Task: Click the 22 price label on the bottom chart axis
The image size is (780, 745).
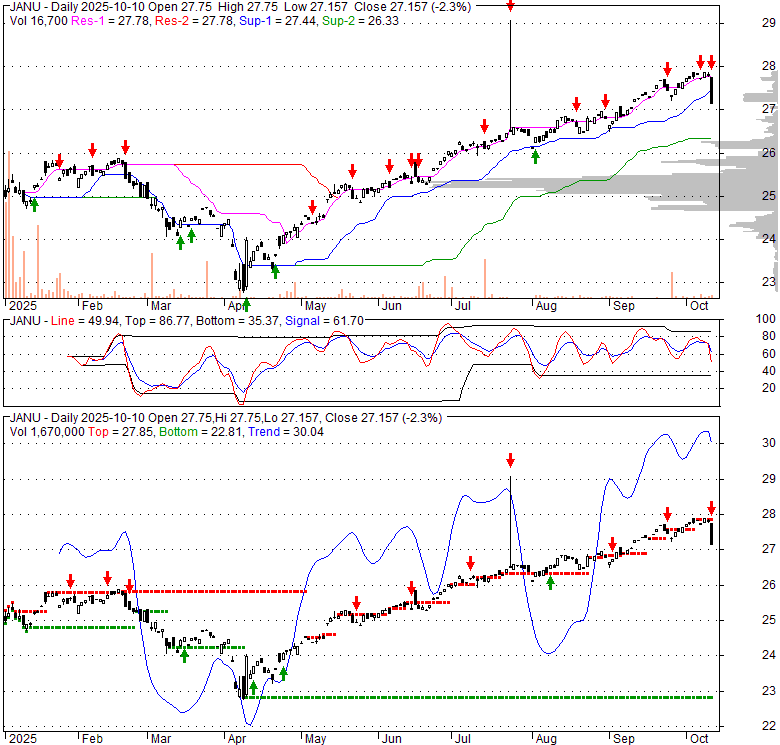Action: pyautogui.click(x=769, y=725)
